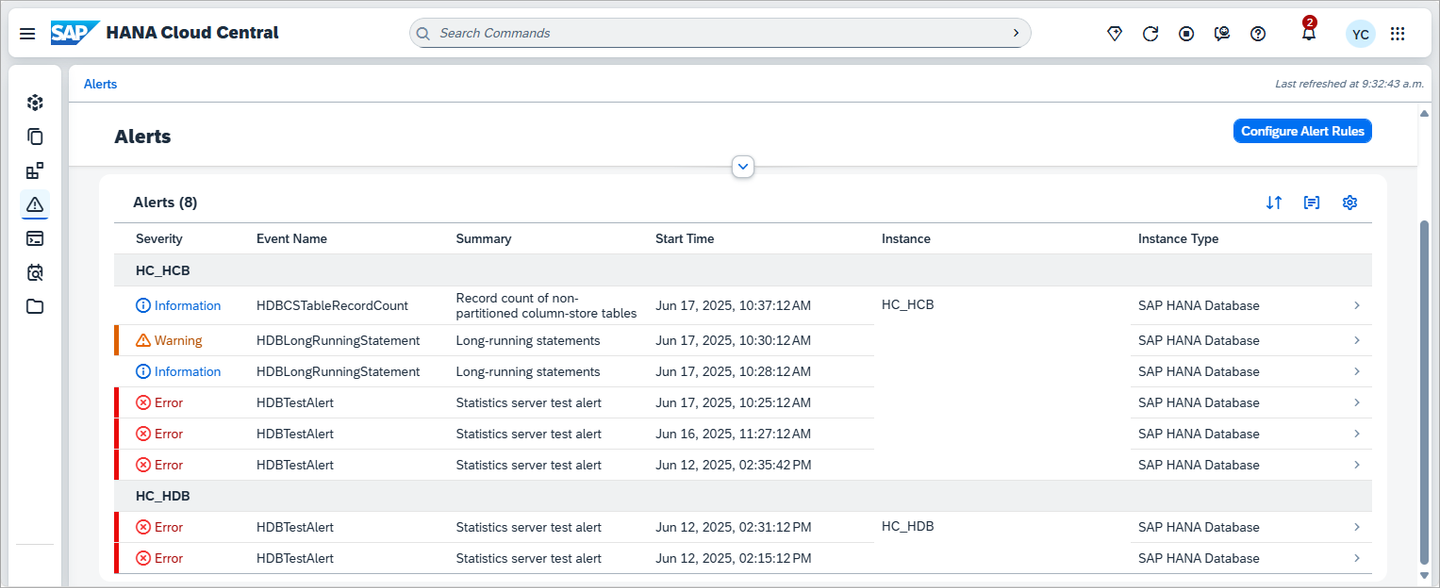
Task: Open chevron for 10:28:12 AM Information alert
Action: tap(1357, 371)
